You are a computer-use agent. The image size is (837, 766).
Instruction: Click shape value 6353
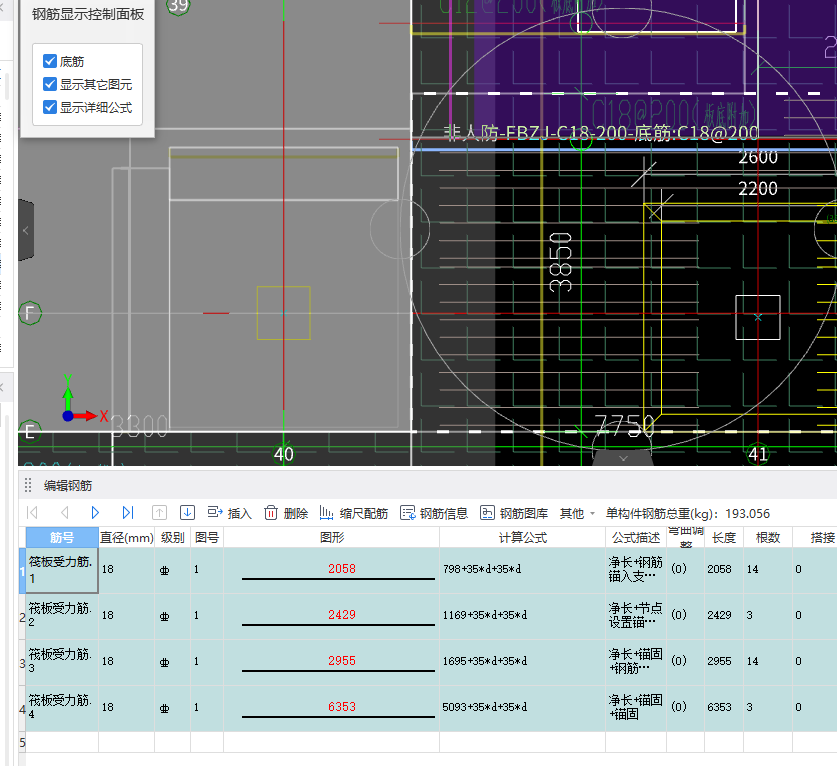coord(342,706)
